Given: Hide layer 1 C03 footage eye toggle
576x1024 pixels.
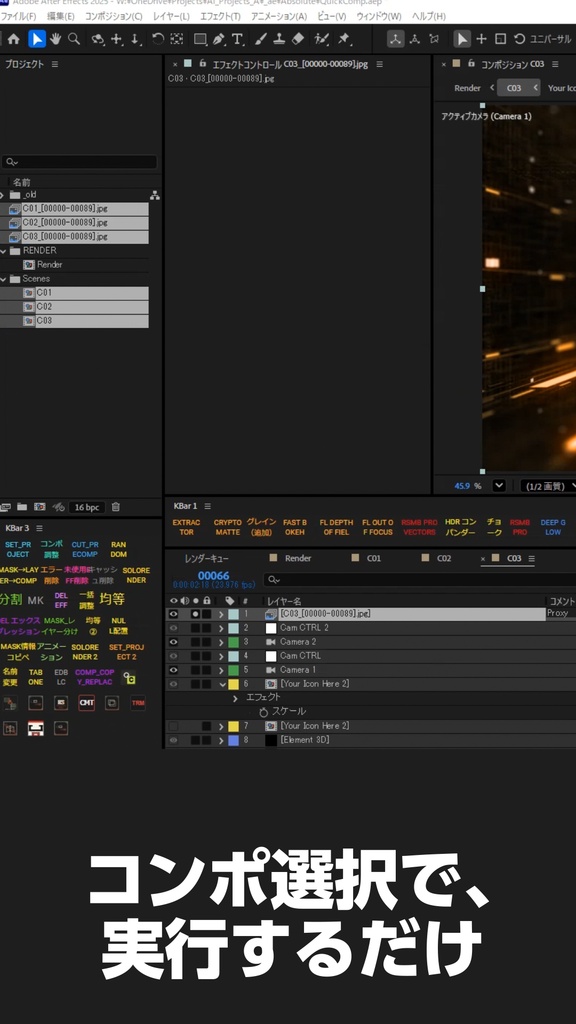Looking at the screenshot, I should tap(173, 614).
